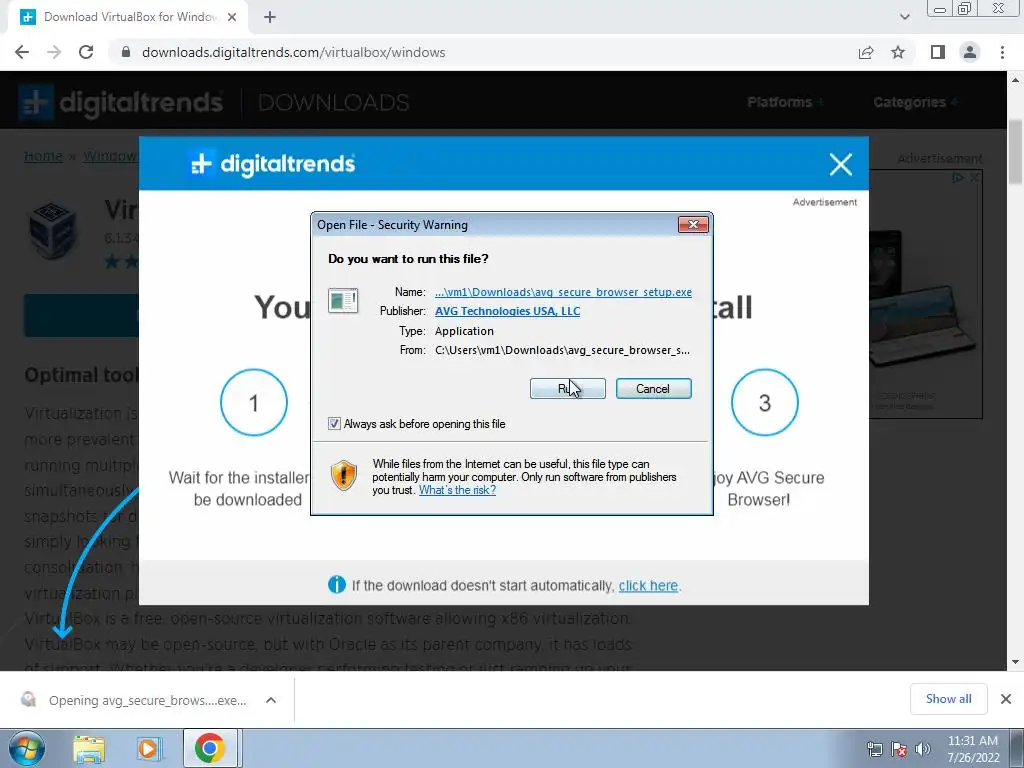Reload the current page
This screenshot has height=768, width=1024.
[86, 52]
